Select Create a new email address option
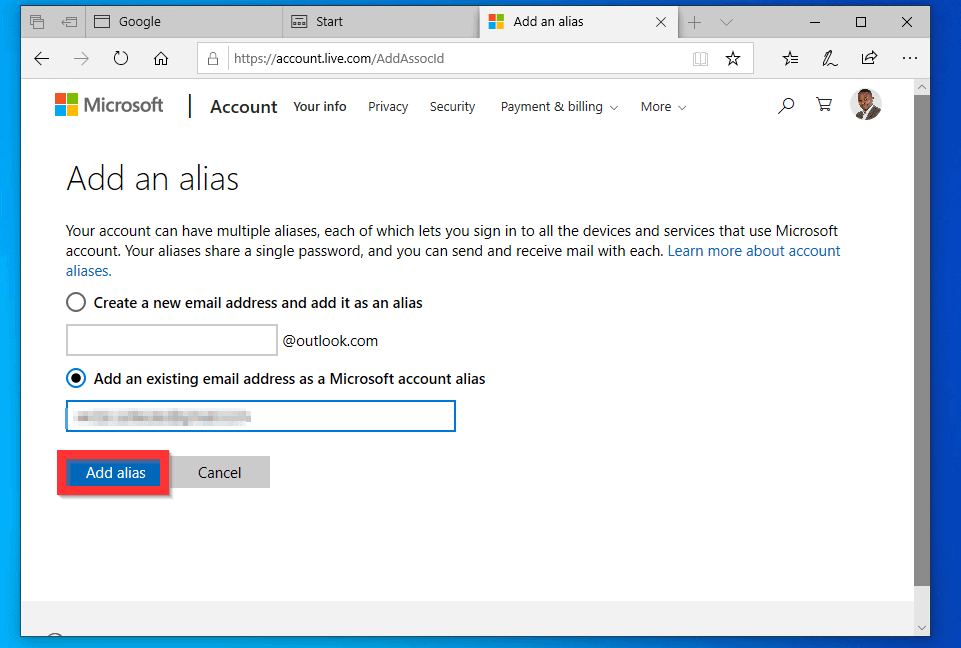Image resolution: width=961 pixels, height=648 pixels. pos(76,302)
